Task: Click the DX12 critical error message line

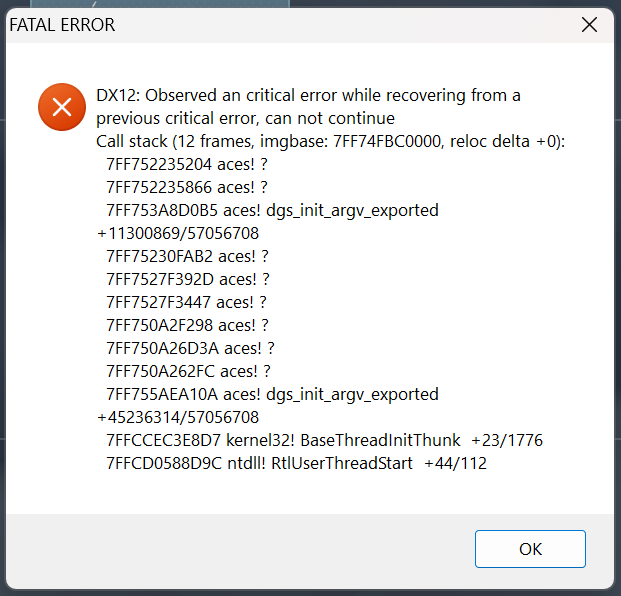Action: 308,96
